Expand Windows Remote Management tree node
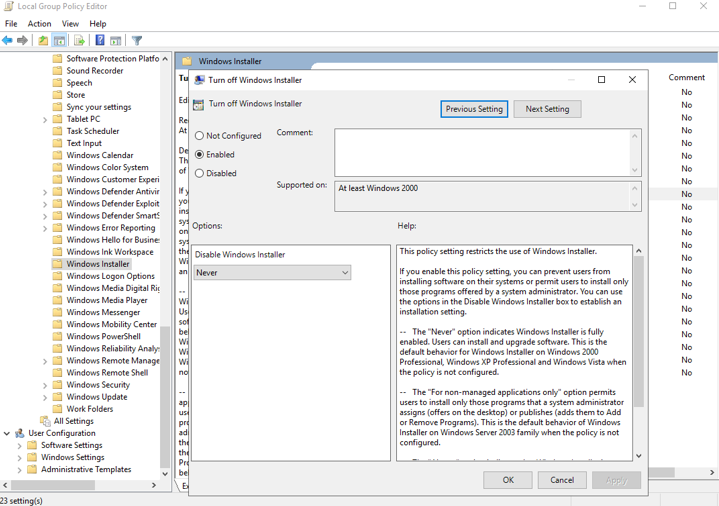This screenshot has height=506, width=719. tap(45, 361)
